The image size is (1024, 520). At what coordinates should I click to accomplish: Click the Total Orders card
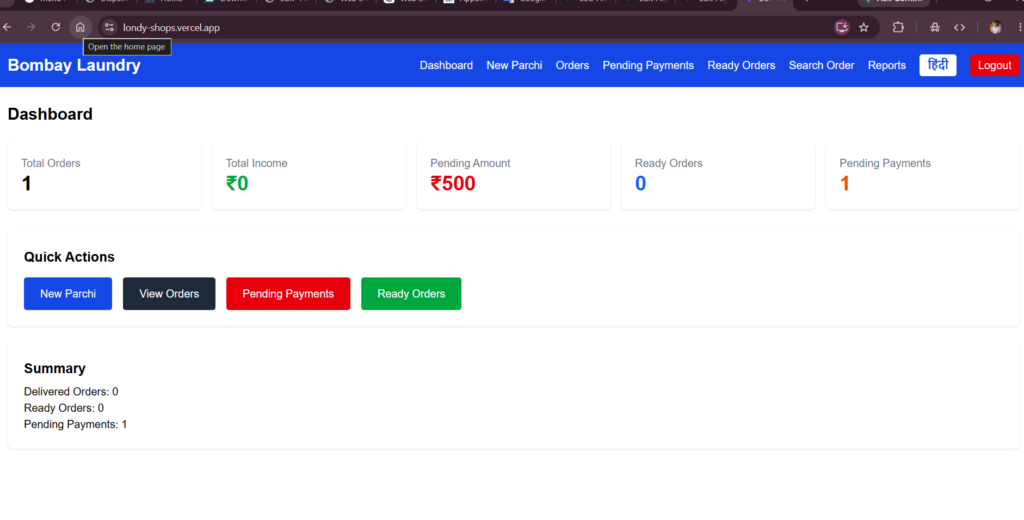point(104,176)
